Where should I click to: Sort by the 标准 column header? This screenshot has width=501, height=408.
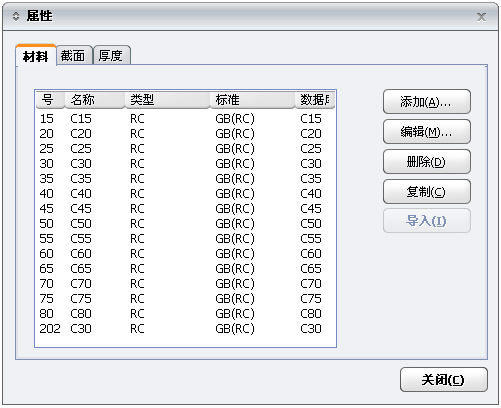coord(252,100)
